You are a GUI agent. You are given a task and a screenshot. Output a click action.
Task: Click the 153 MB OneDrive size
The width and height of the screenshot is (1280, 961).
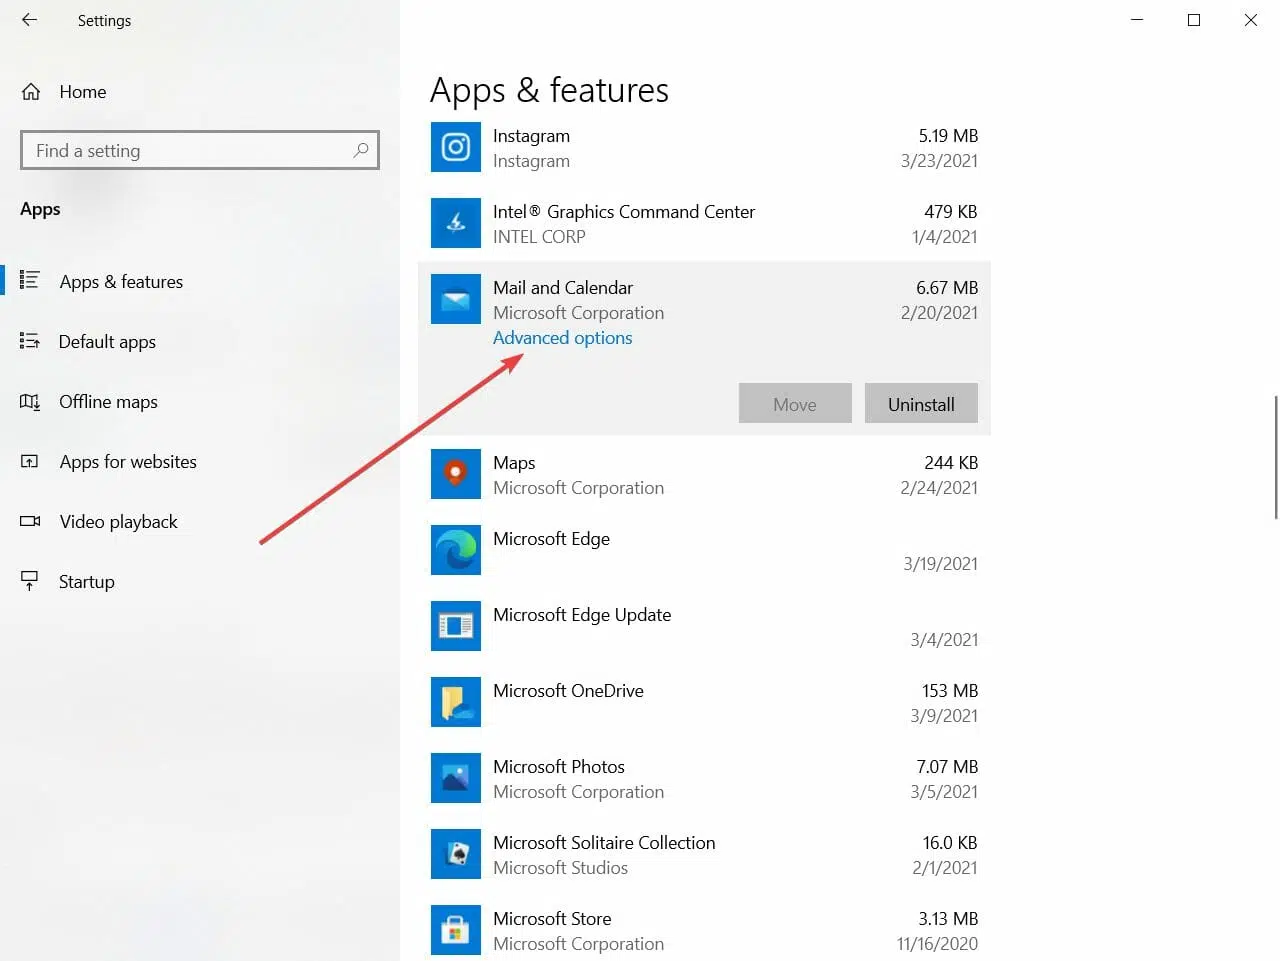coord(950,691)
